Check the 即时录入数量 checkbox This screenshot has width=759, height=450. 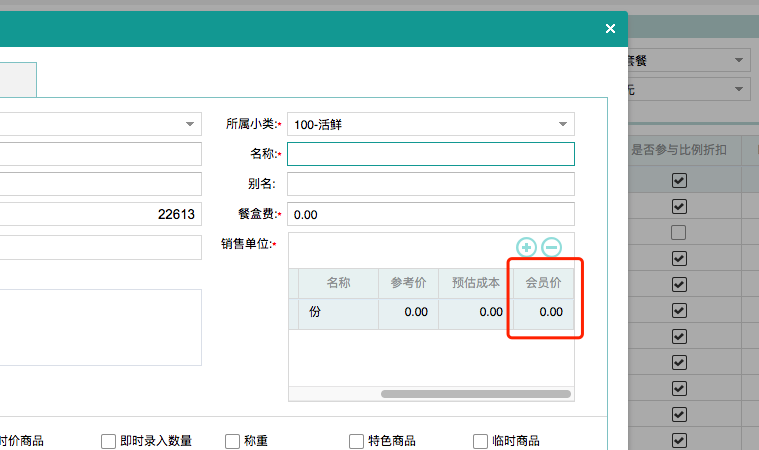[x=109, y=441]
